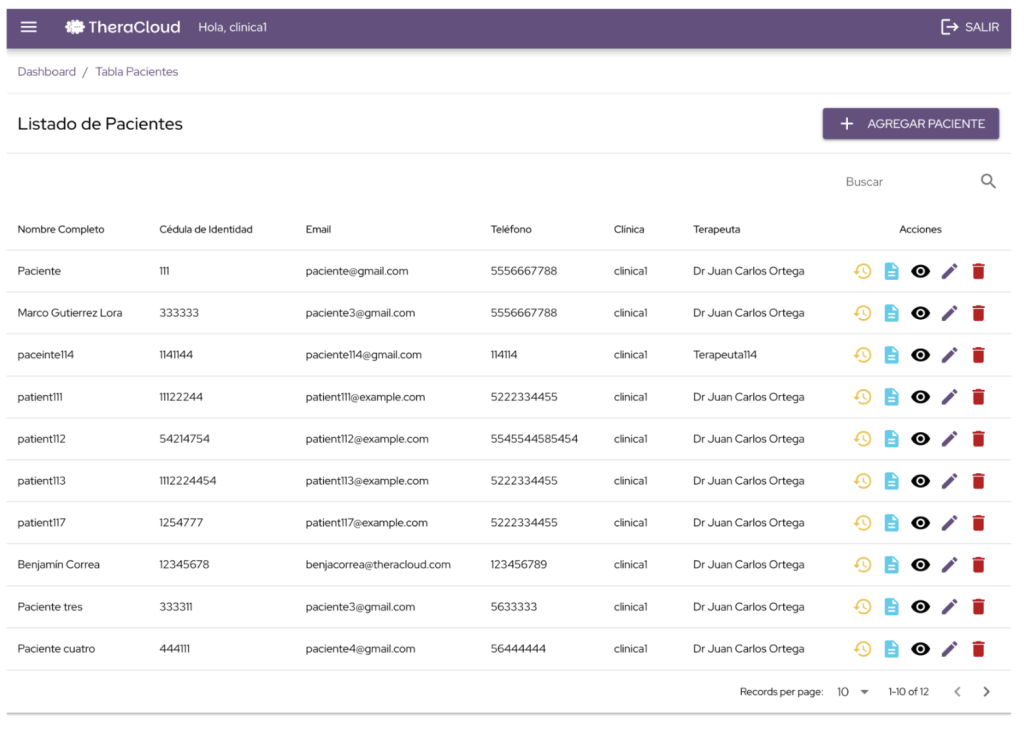1024x729 pixels.
Task: Show details of first Paciente row
Action: (920, 271)
